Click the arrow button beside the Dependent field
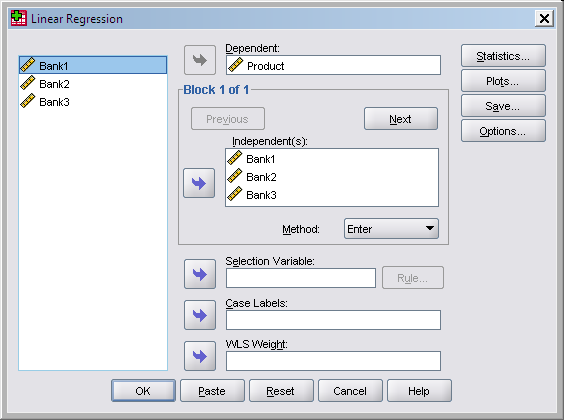The image size is (564, 420). 200,60
